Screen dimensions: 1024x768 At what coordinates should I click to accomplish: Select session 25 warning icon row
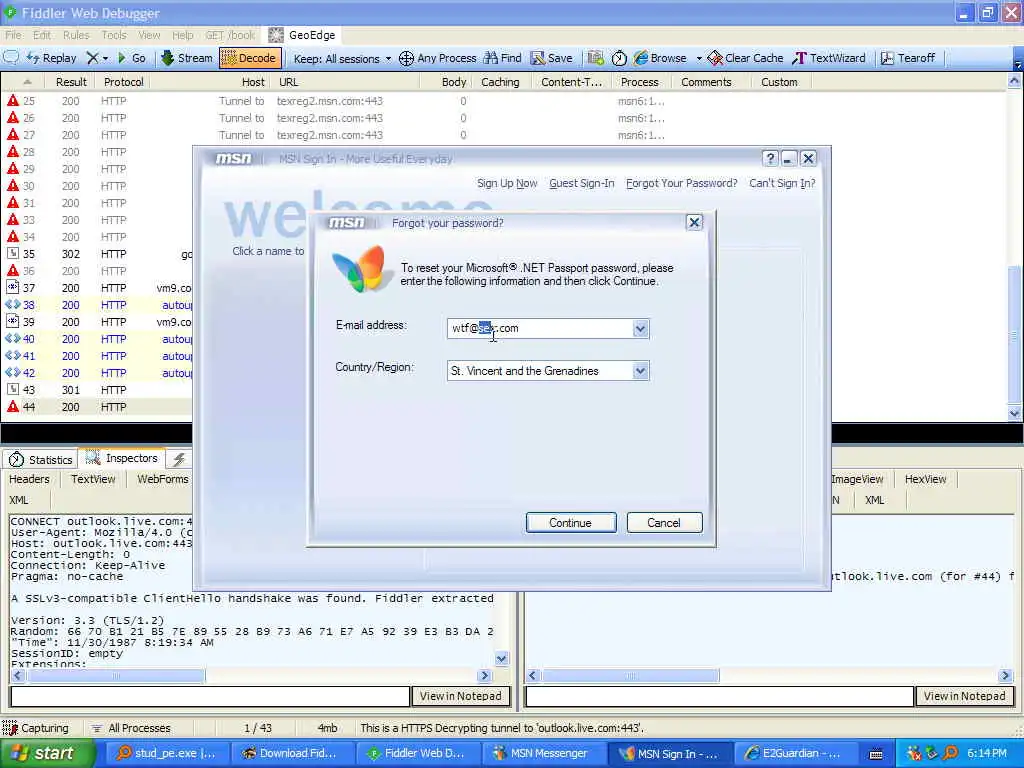[x=13, y=101]
